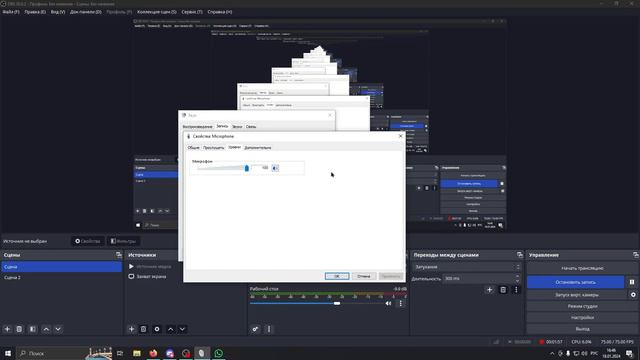Open File Explorer from the taskbar
The width and height of the screenshot is (640, 360).
click(x=137, y=353)
